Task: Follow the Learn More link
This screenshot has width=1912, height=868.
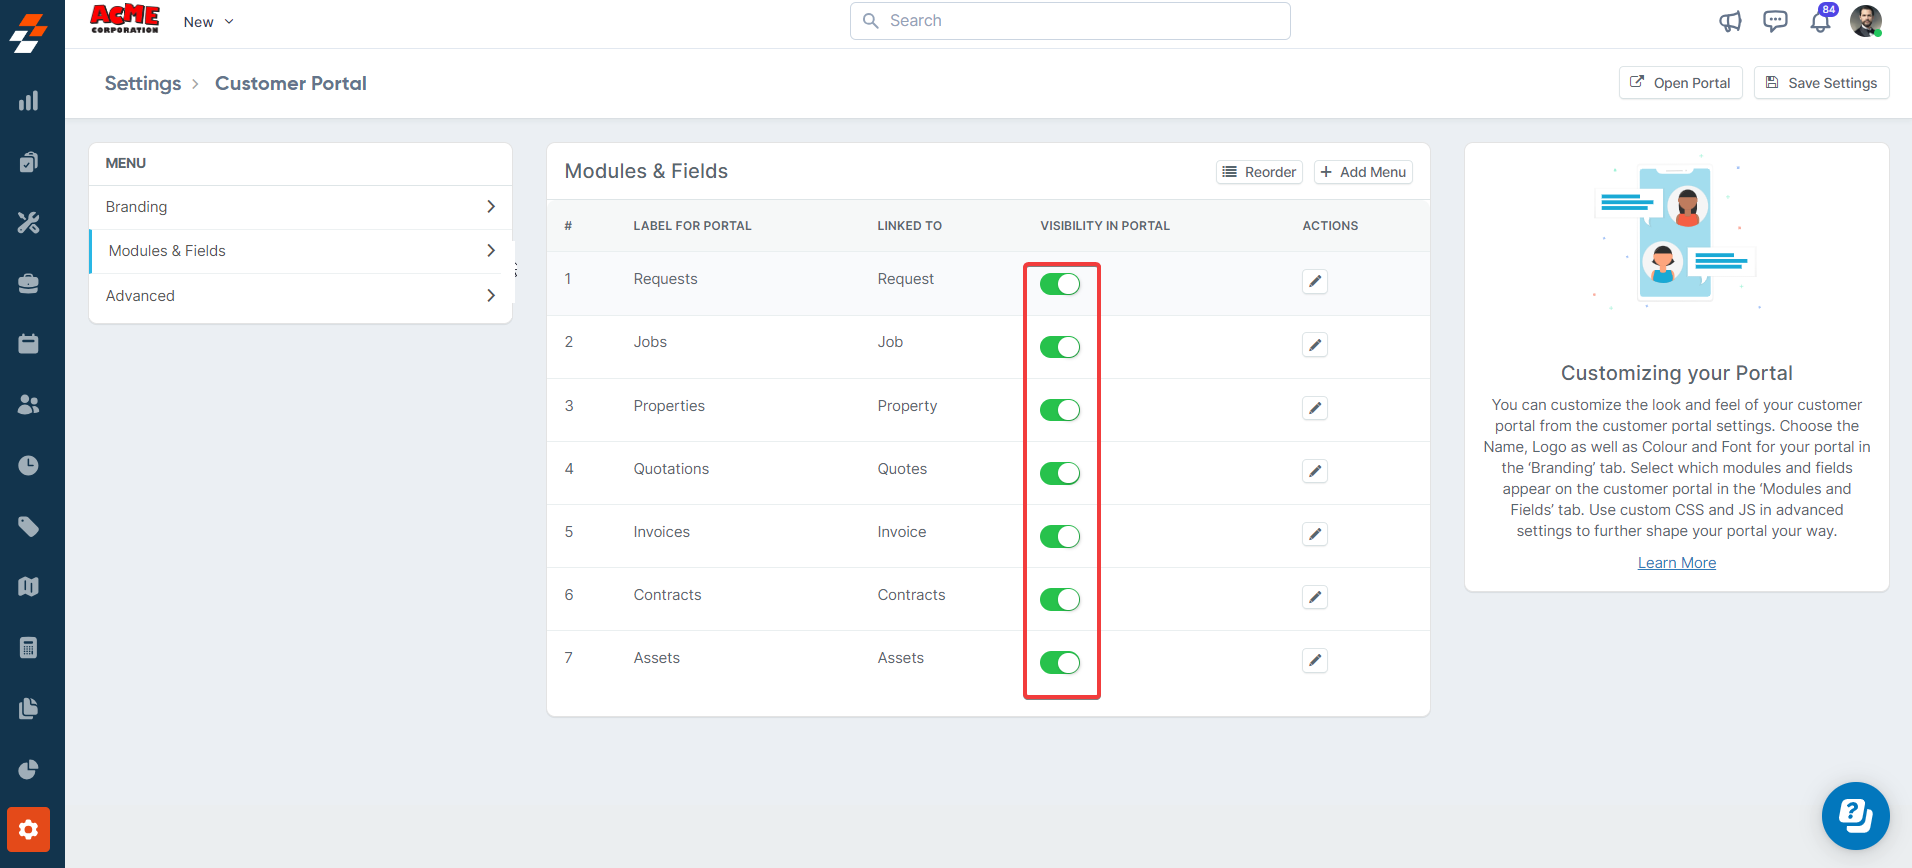Action: pyautogui.click(x=1676, y=563)
